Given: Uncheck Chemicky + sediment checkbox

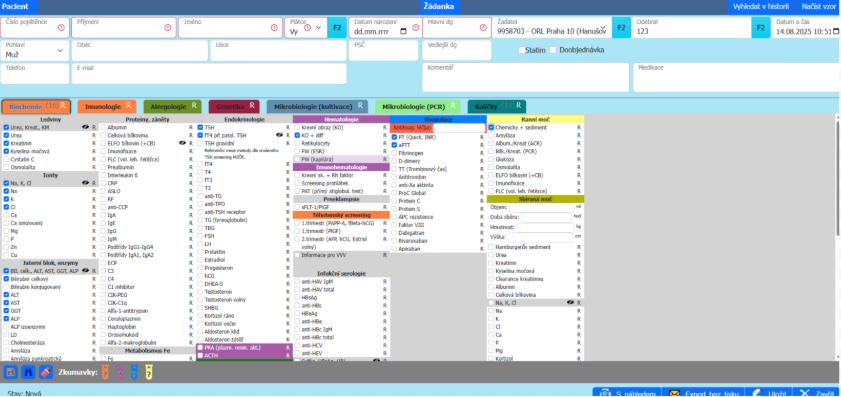Looking at the screenshot, I should 491,128.
